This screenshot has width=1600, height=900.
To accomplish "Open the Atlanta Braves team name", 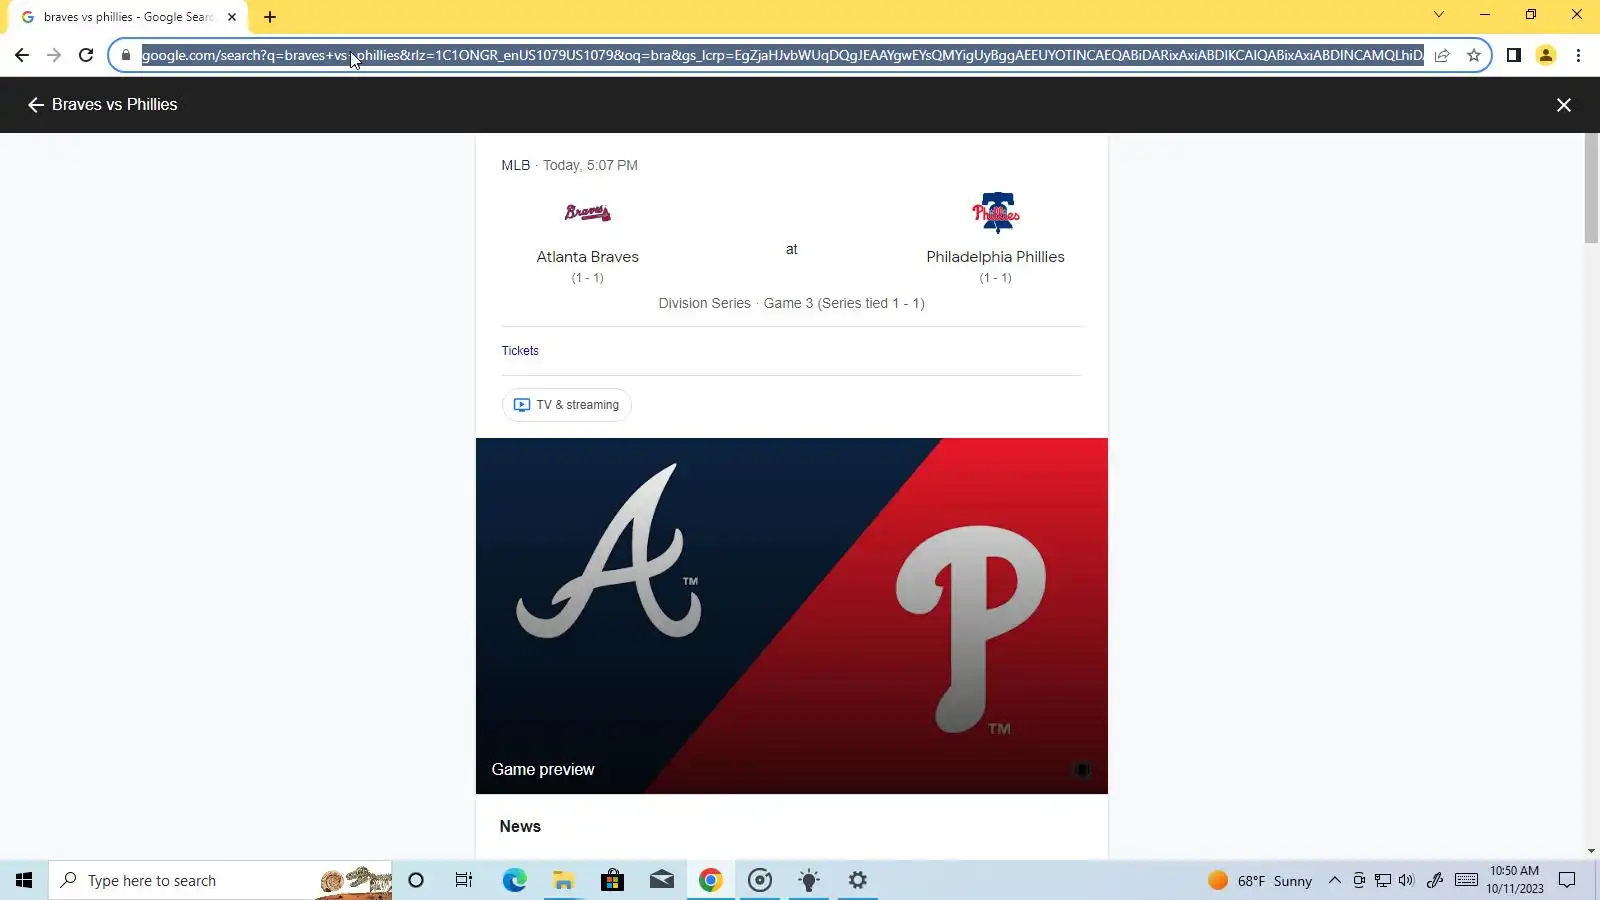I will (x=588, y=257).
